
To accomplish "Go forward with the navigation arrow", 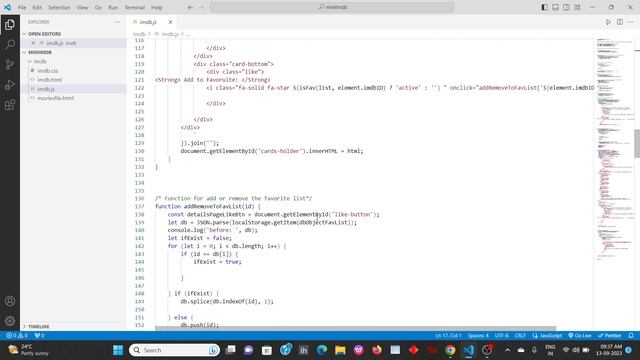I will tap(202, 7).
